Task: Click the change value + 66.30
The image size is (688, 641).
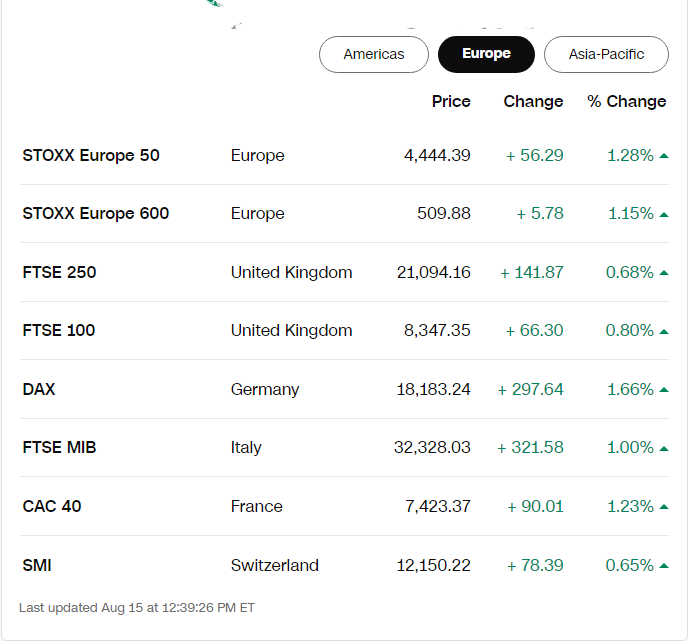Action: [x=534, y=330]
